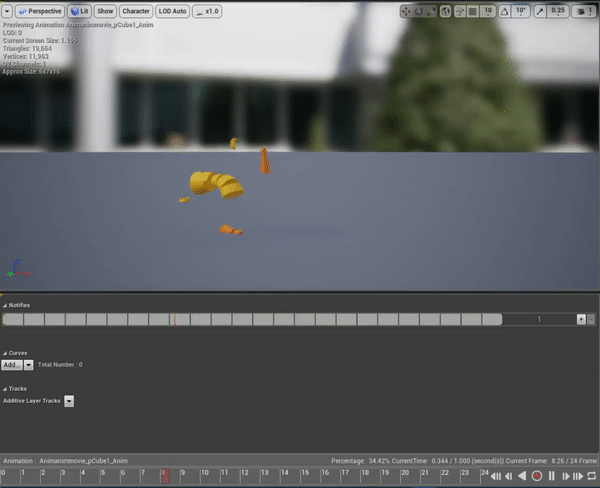Open rotation snap 10° dropdown
The image size is (600, 488).
(520, 11)
